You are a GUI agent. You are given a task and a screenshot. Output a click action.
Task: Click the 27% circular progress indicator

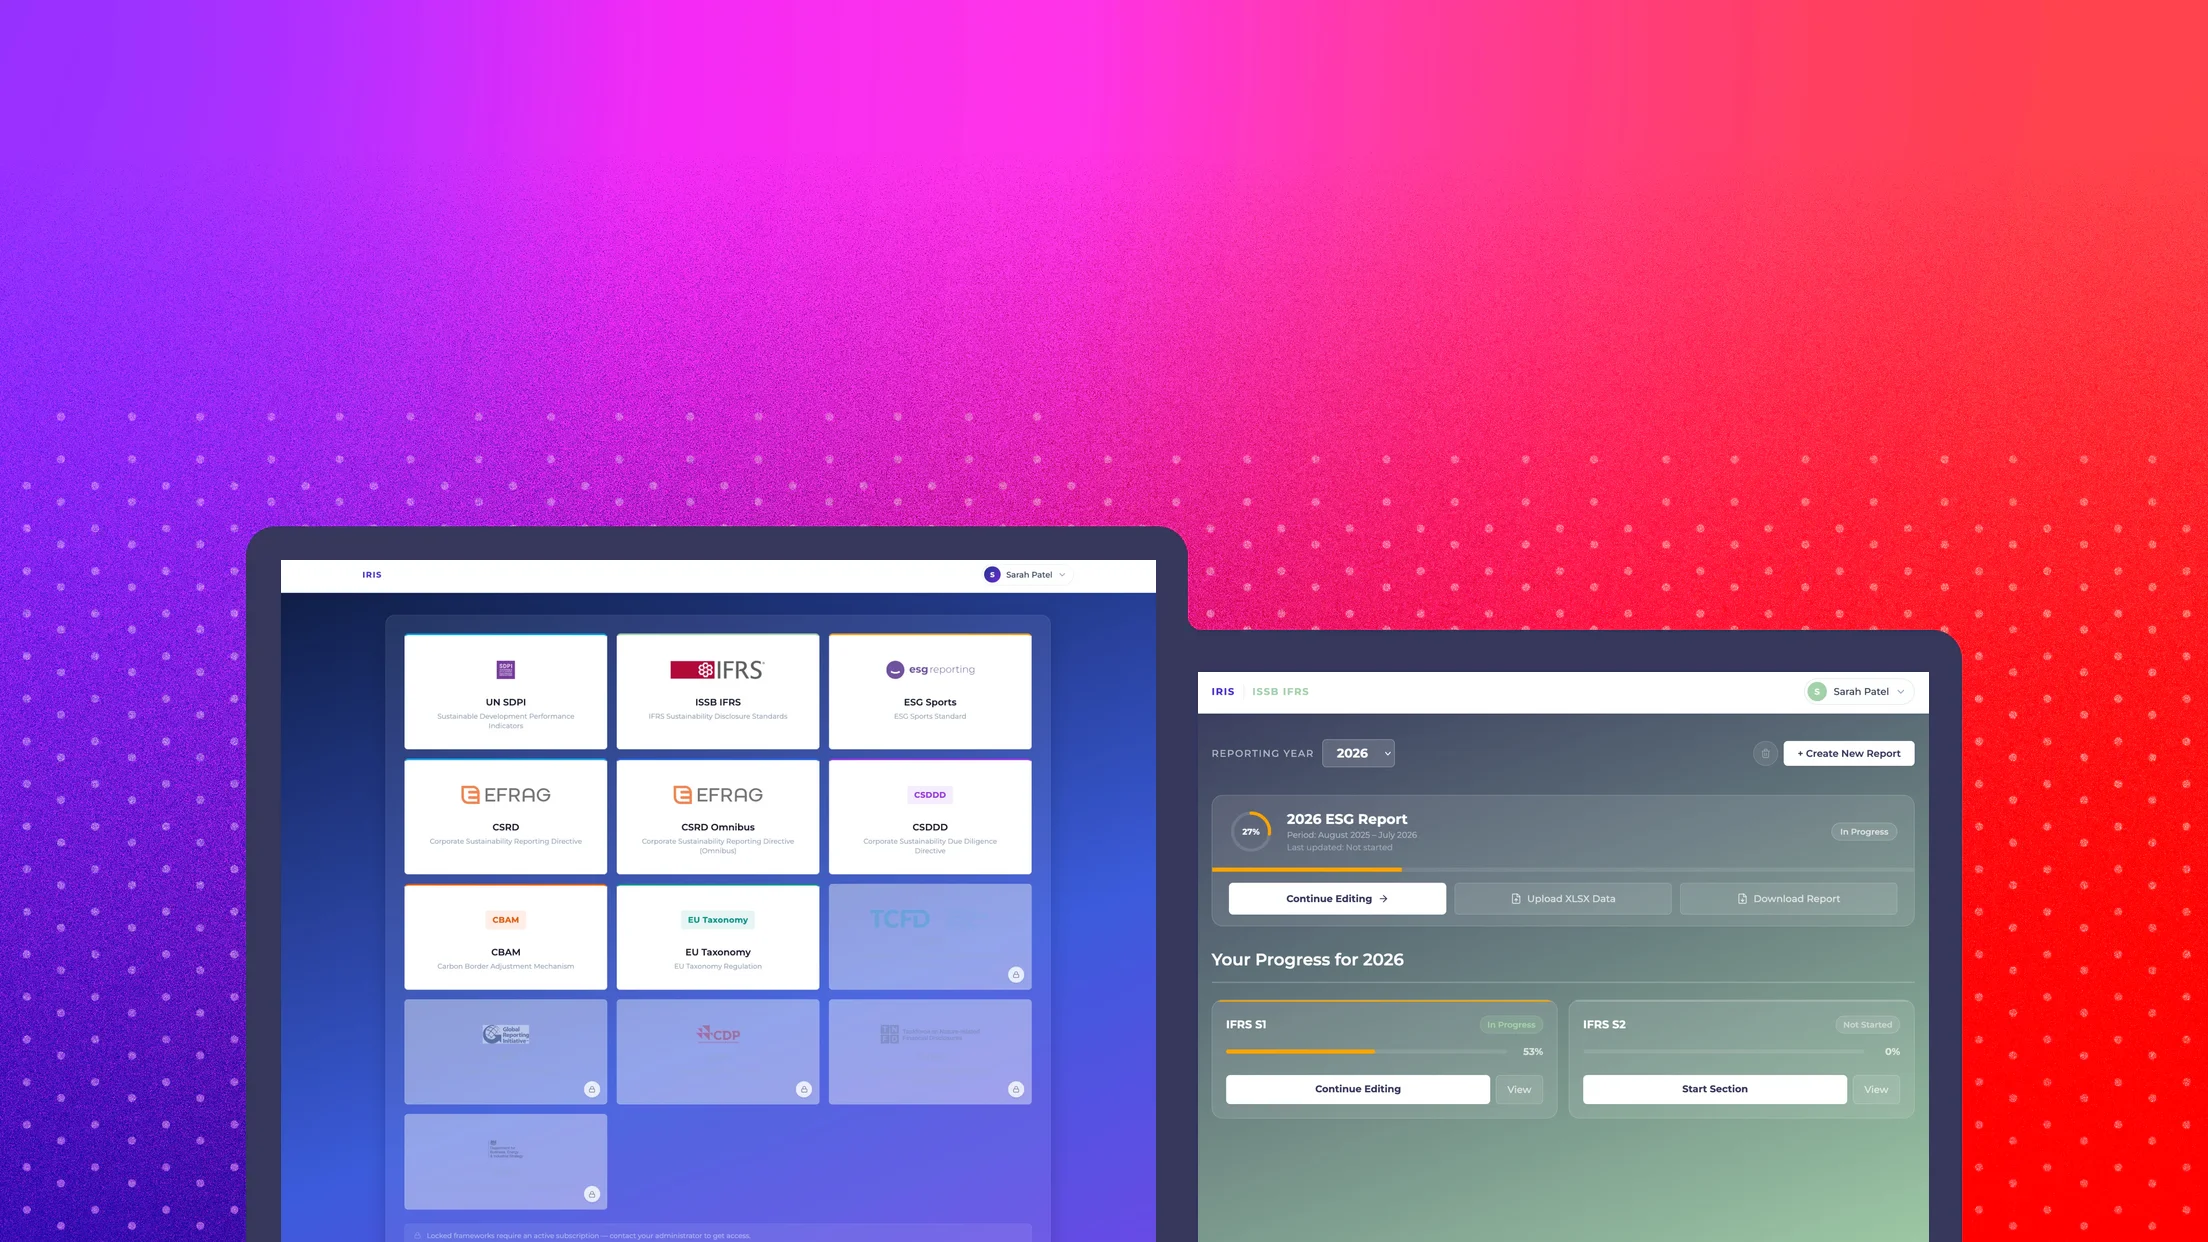1251,832
